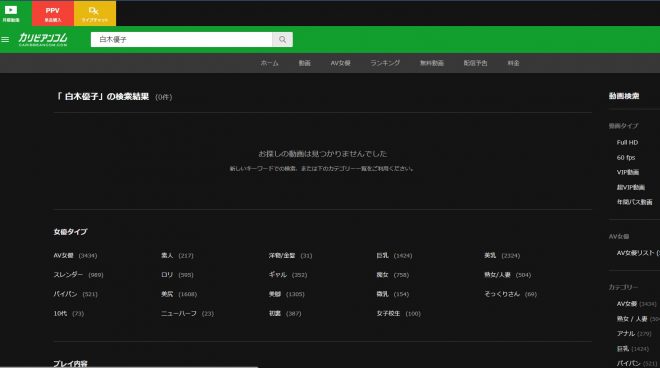Open 素人 (217) category link
Image resolution: width=660 pixels, height=368 pixels.
177,256
